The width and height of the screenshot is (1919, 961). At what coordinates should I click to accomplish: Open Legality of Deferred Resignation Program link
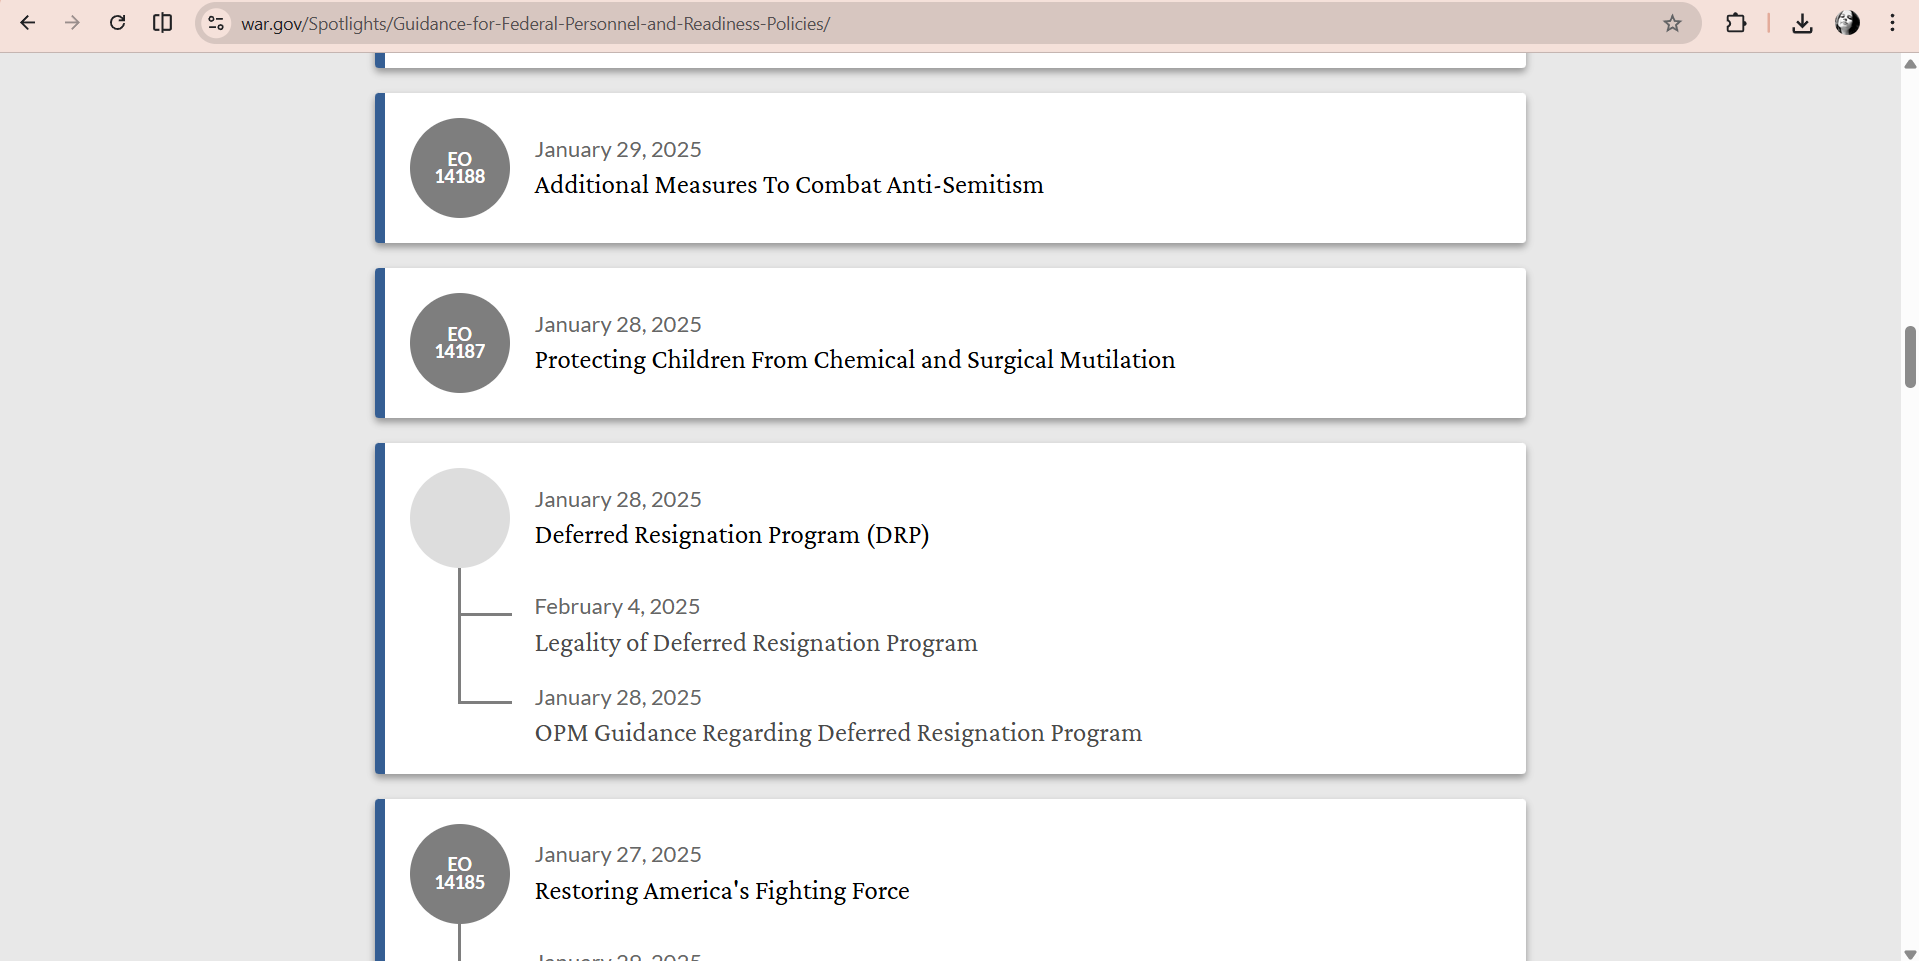(x=755, y=643)
